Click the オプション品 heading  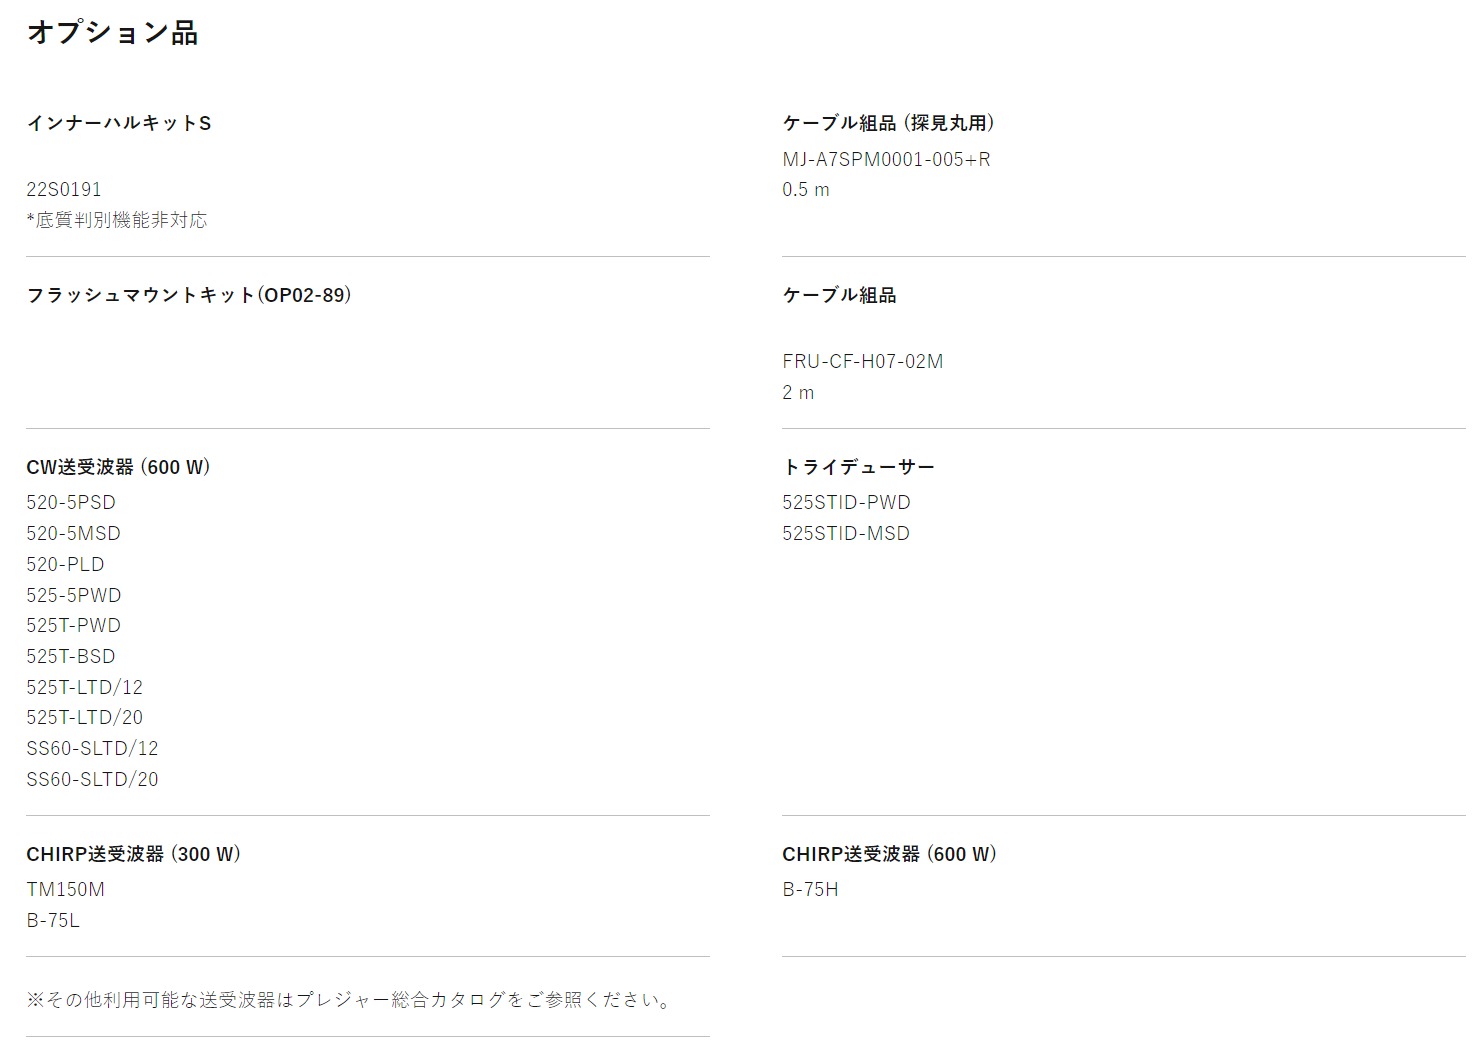tap(112, 32)
